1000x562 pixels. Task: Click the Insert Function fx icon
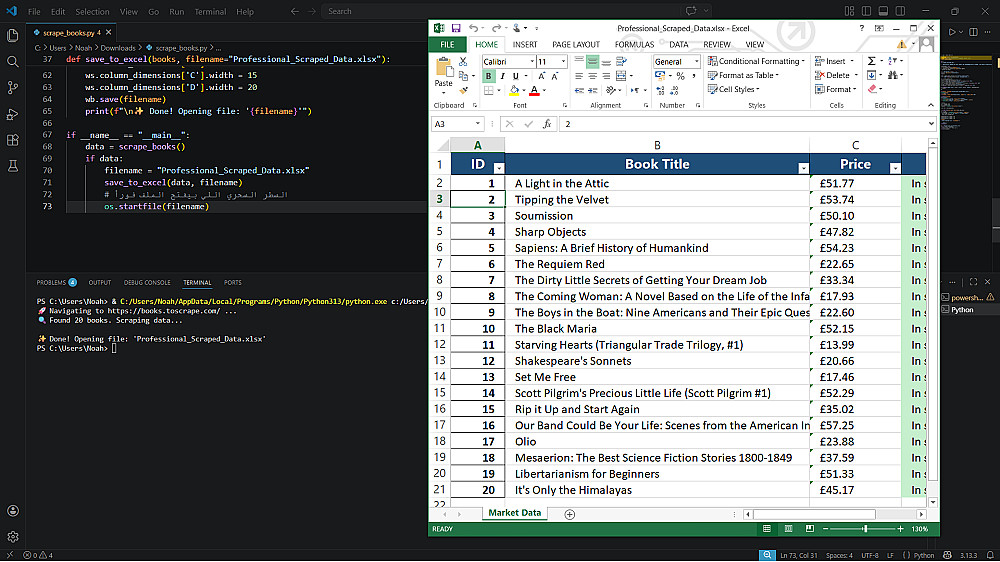(x=547, y=124)
